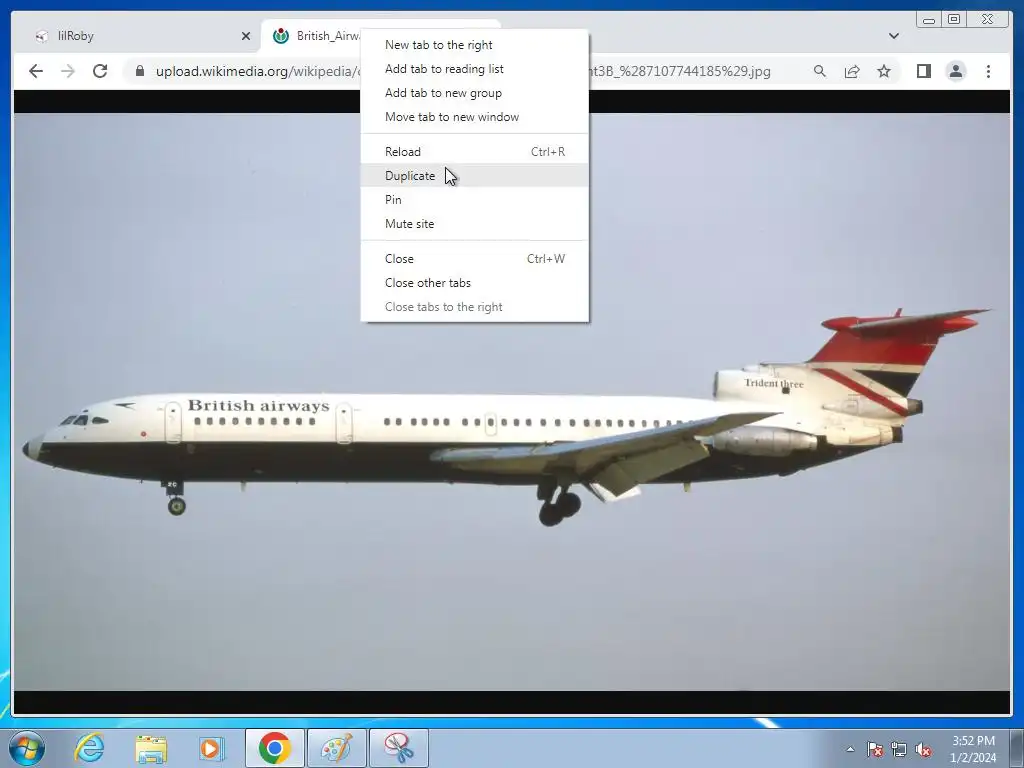Show hidden system tray icons arrow
Image resolution: width=1024 pixels, height=768 pixels.
click(x=850, y=749)
